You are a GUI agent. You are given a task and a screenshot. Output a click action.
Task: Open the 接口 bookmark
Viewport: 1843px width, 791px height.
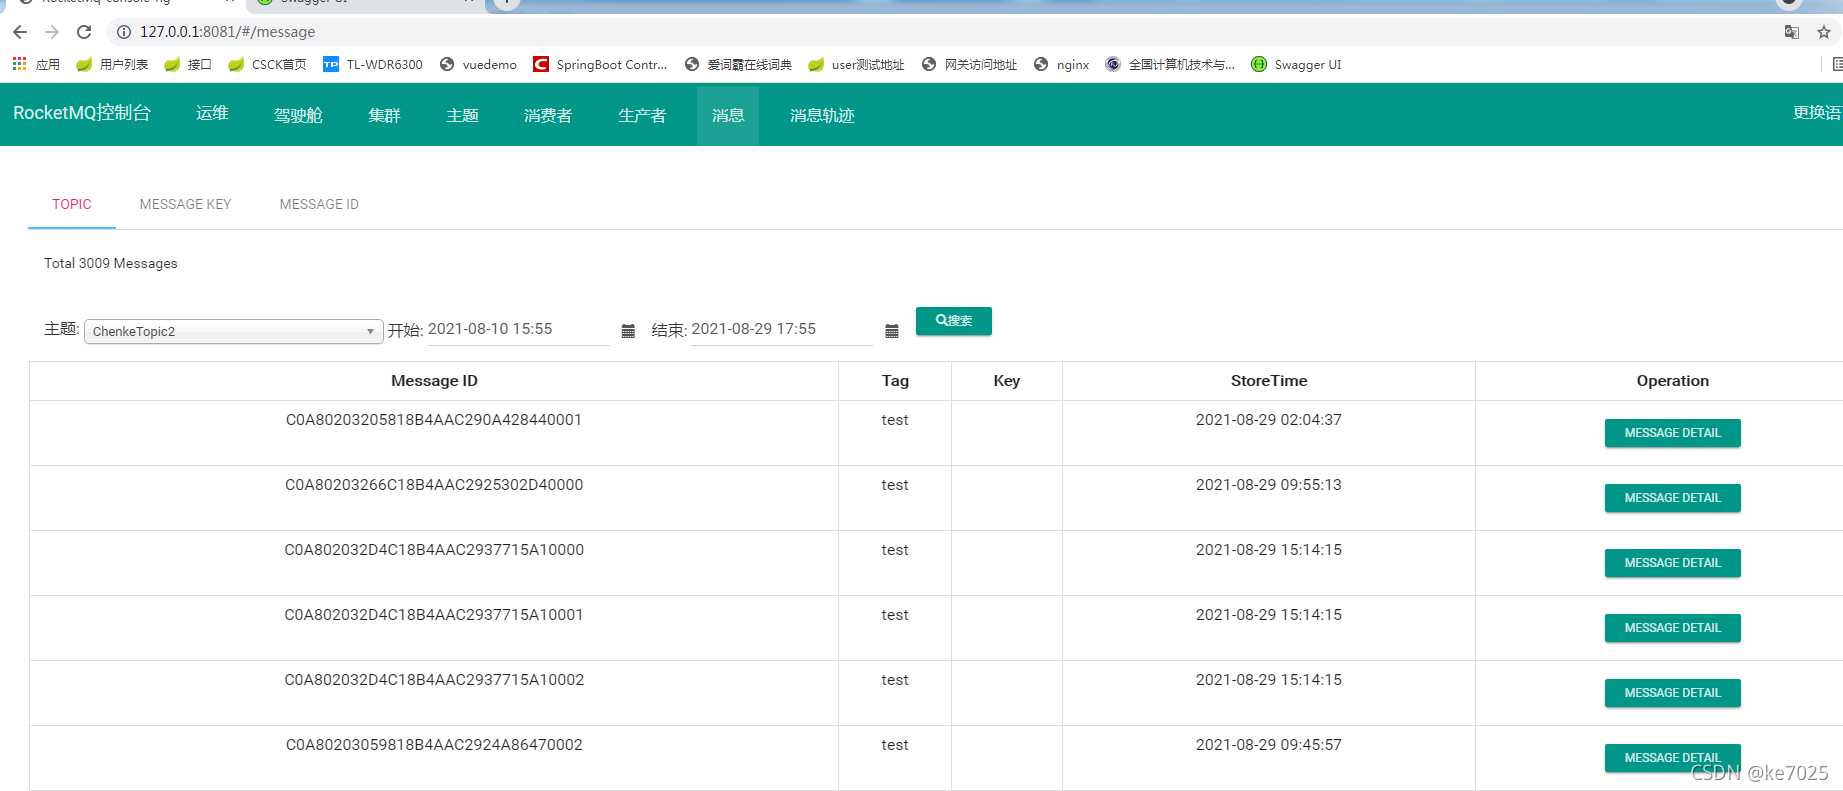pos(188,64)
